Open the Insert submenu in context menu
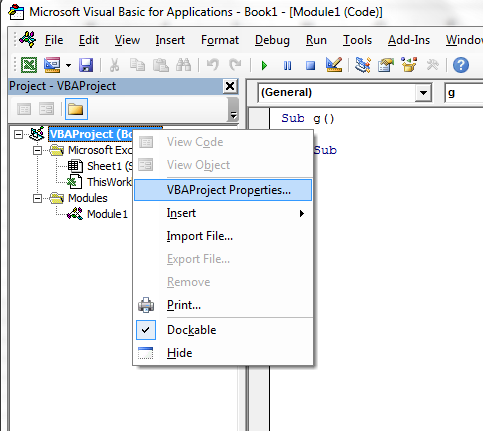 [x=223, y=213]
